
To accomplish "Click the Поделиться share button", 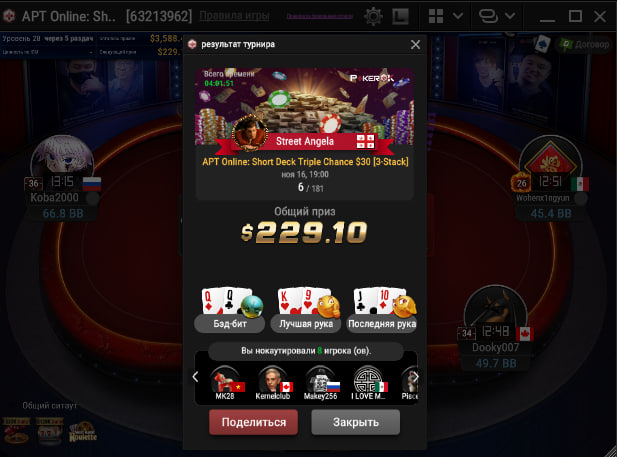I will [253, 422].
